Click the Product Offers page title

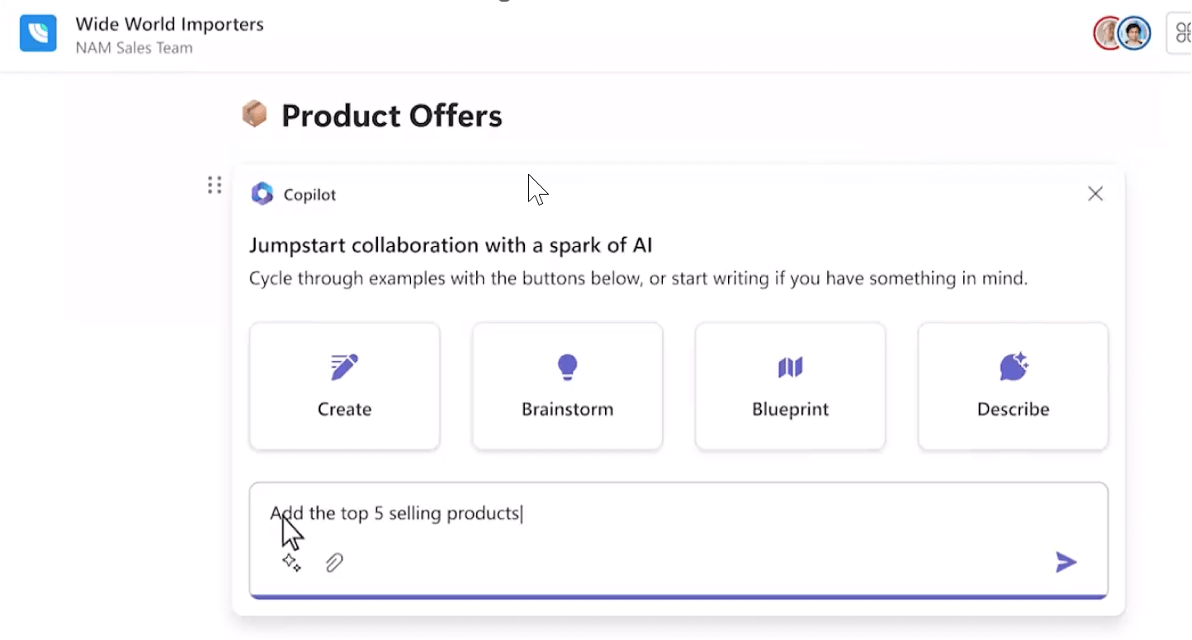392,116
